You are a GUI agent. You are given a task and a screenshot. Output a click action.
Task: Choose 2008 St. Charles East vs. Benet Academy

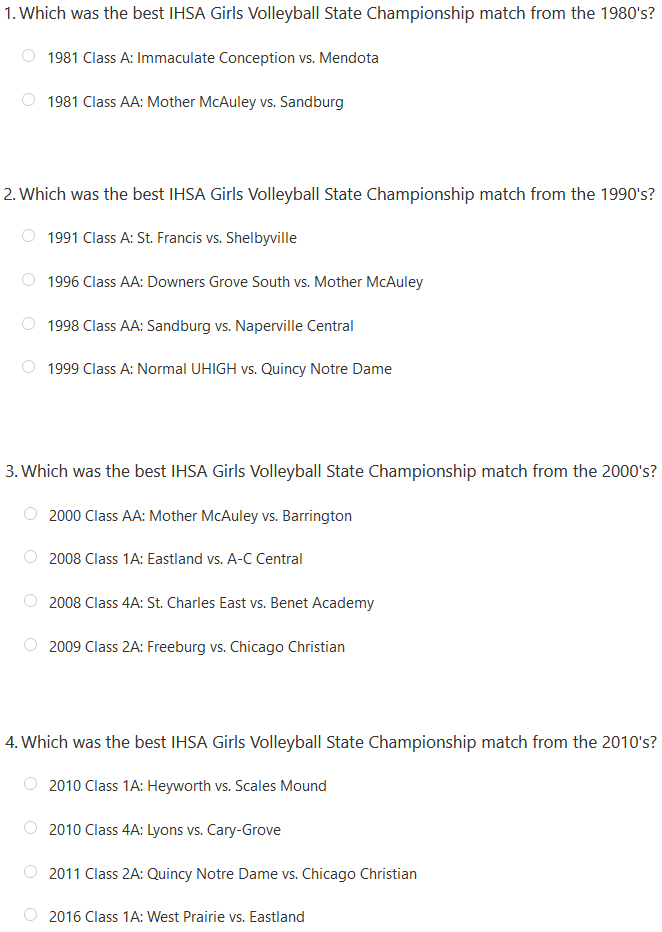[30, 601]
